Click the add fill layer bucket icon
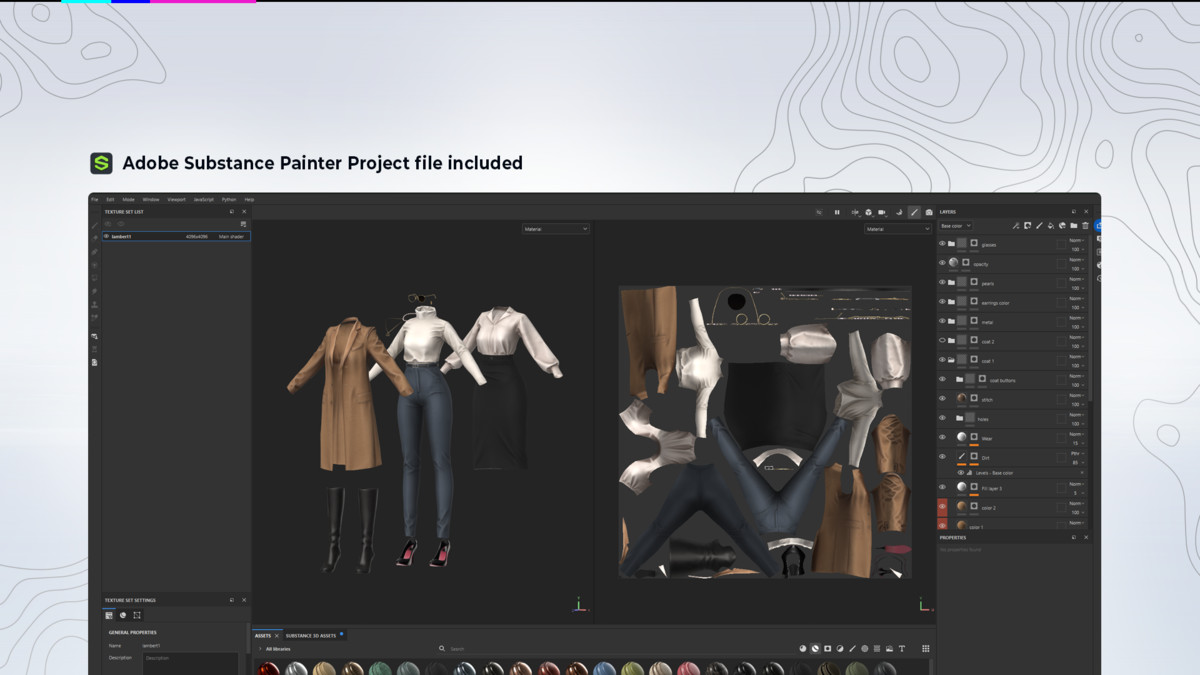1200x675 pixels. [x=1050, y=226]
